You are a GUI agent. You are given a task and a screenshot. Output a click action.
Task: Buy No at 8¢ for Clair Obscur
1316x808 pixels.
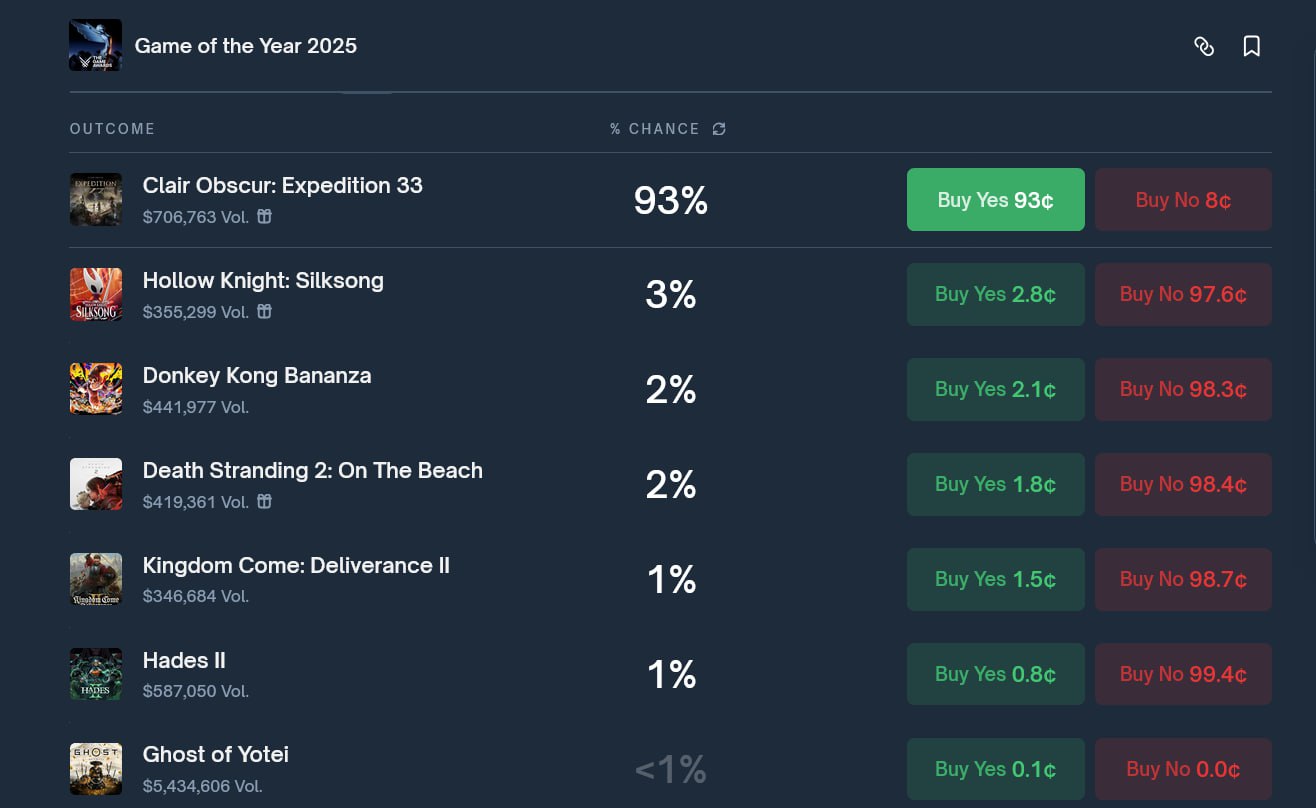1183,200
